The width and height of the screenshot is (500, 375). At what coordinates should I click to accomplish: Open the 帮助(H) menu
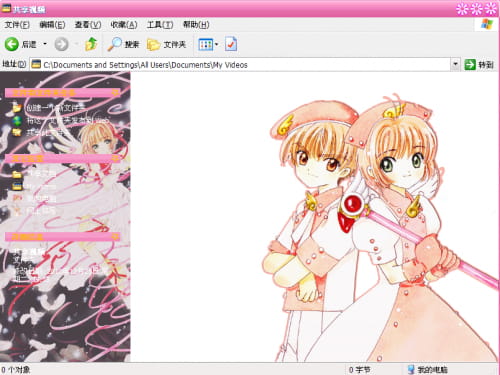point(196,25)
